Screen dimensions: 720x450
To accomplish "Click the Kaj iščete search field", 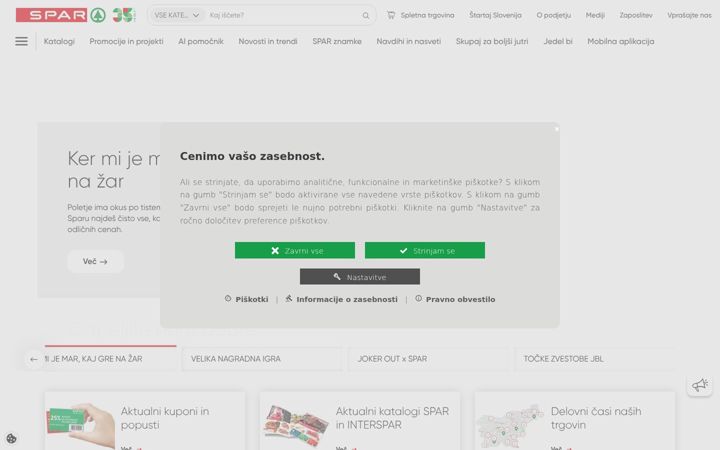I will (282, 15).
